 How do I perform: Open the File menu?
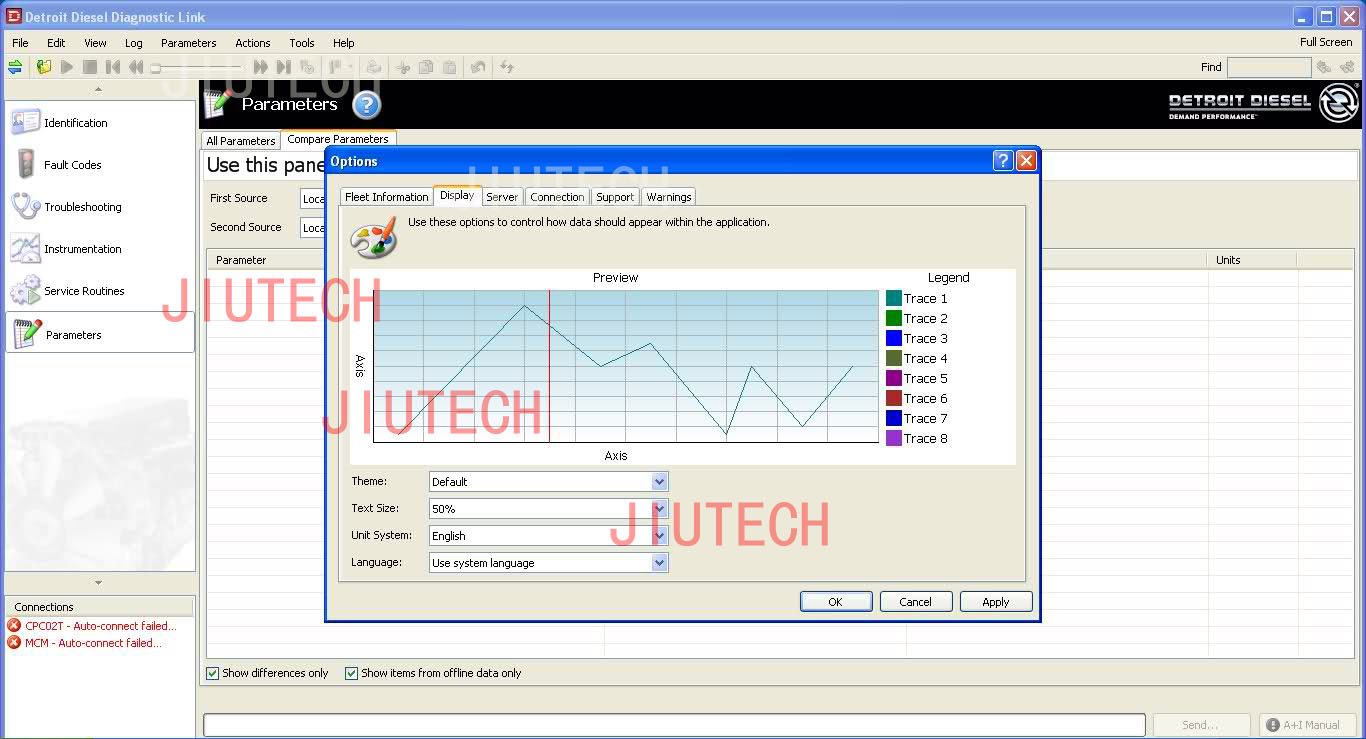[20, 43]
